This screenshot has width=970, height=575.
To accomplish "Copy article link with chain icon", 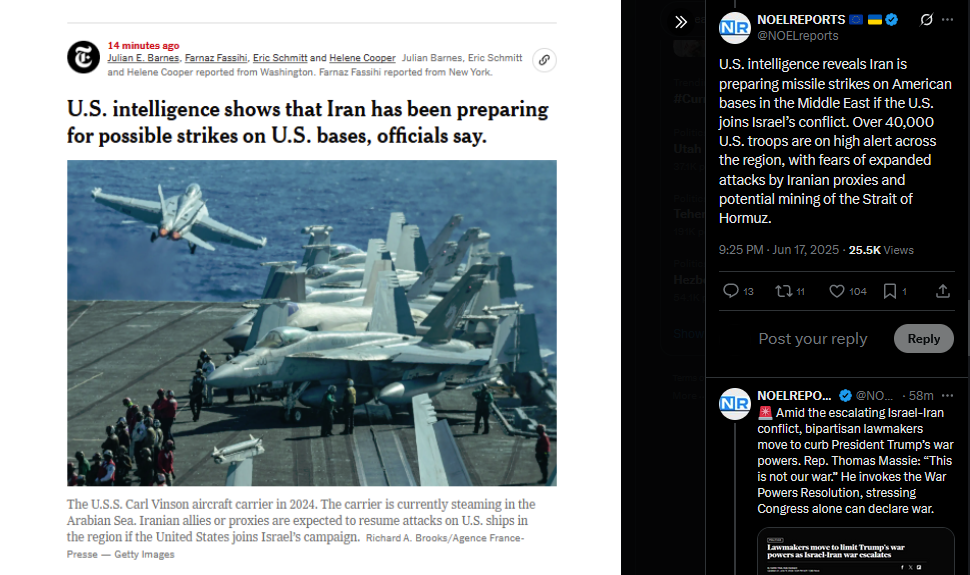I will pos(544,60).
